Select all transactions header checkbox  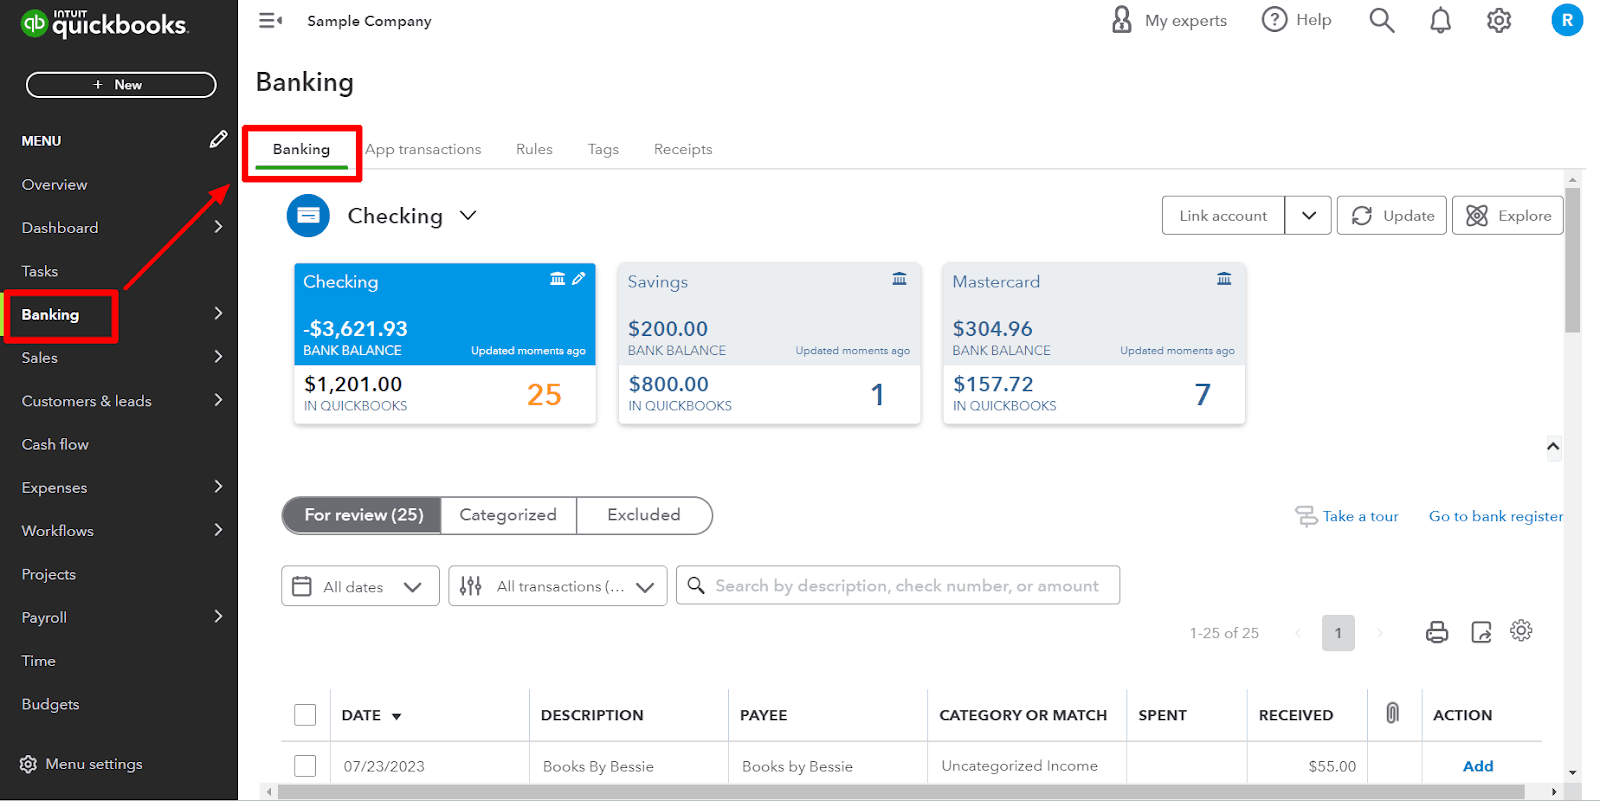click(x=305, y=715)
